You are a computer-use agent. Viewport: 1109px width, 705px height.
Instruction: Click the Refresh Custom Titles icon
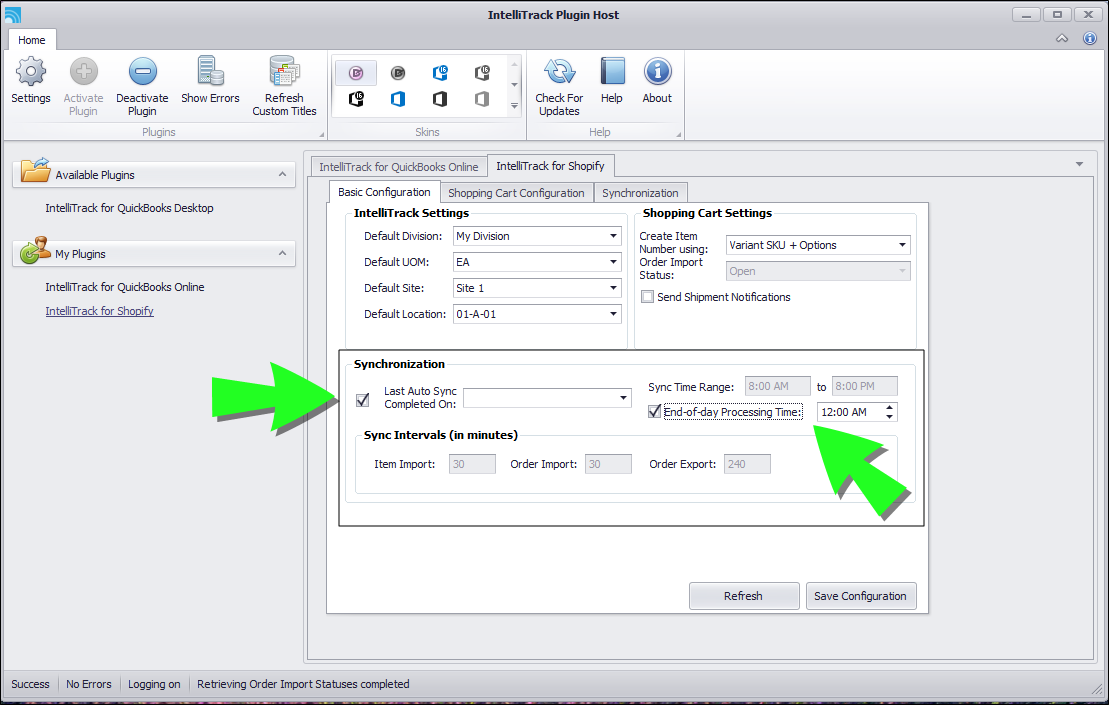[x=284, y=86]
